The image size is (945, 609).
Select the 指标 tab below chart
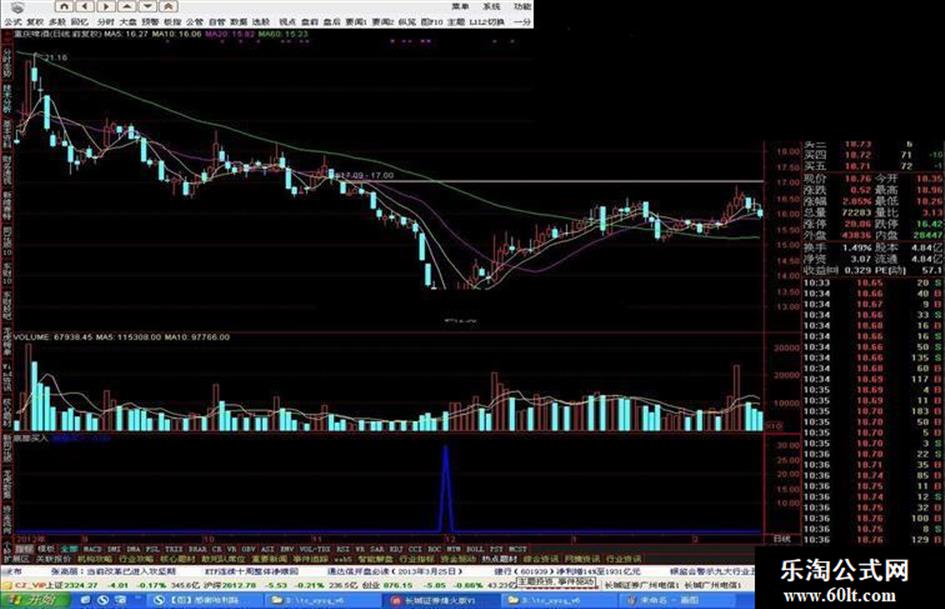click(x=24, y=549)
